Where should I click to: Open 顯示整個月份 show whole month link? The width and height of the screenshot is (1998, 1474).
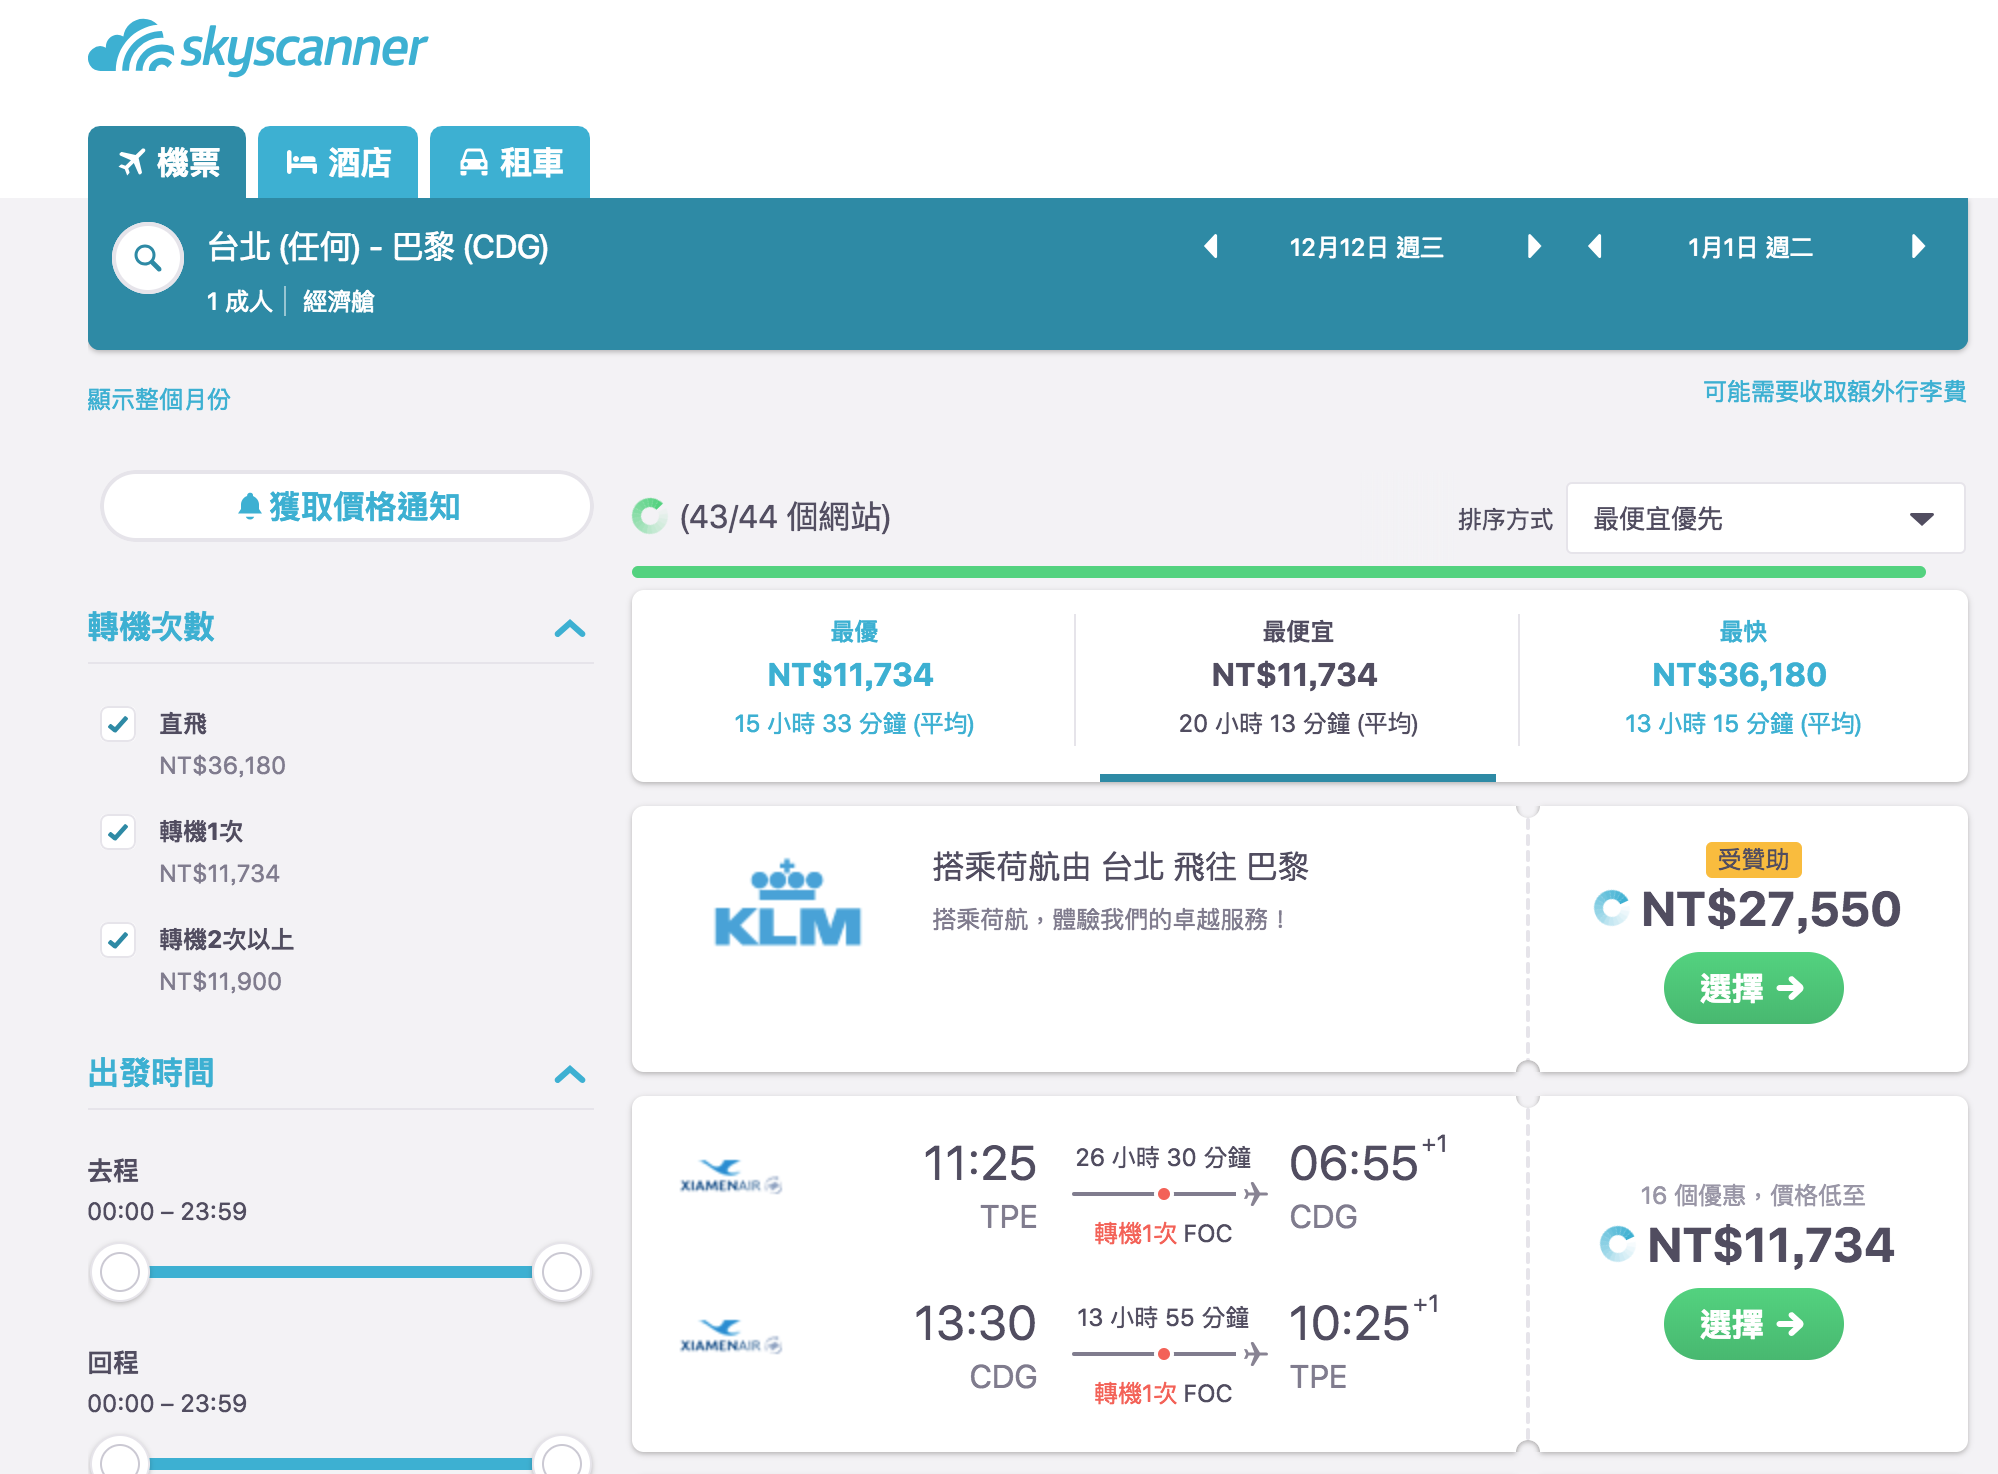point(159,399)
